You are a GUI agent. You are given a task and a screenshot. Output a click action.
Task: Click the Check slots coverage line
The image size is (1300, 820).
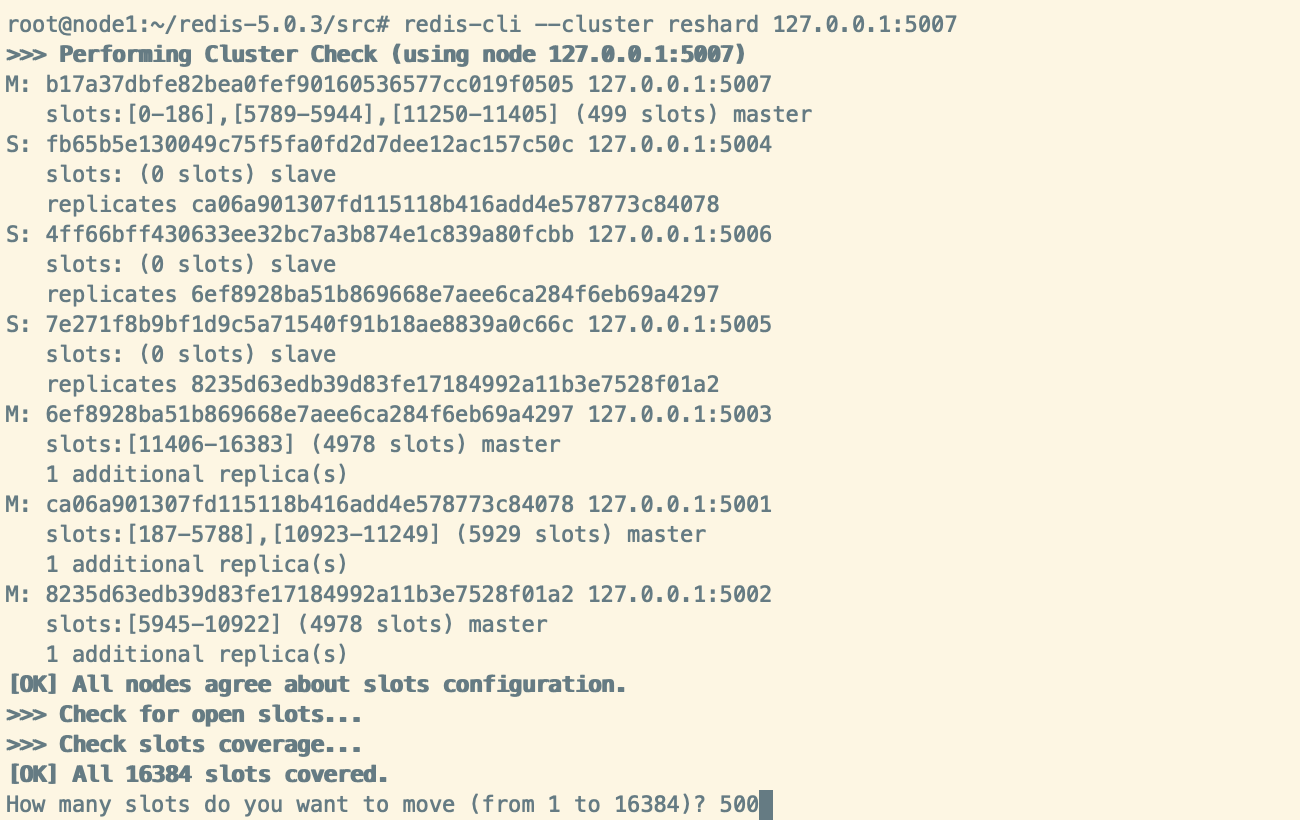pyautogui.click(x=184, y=744)
